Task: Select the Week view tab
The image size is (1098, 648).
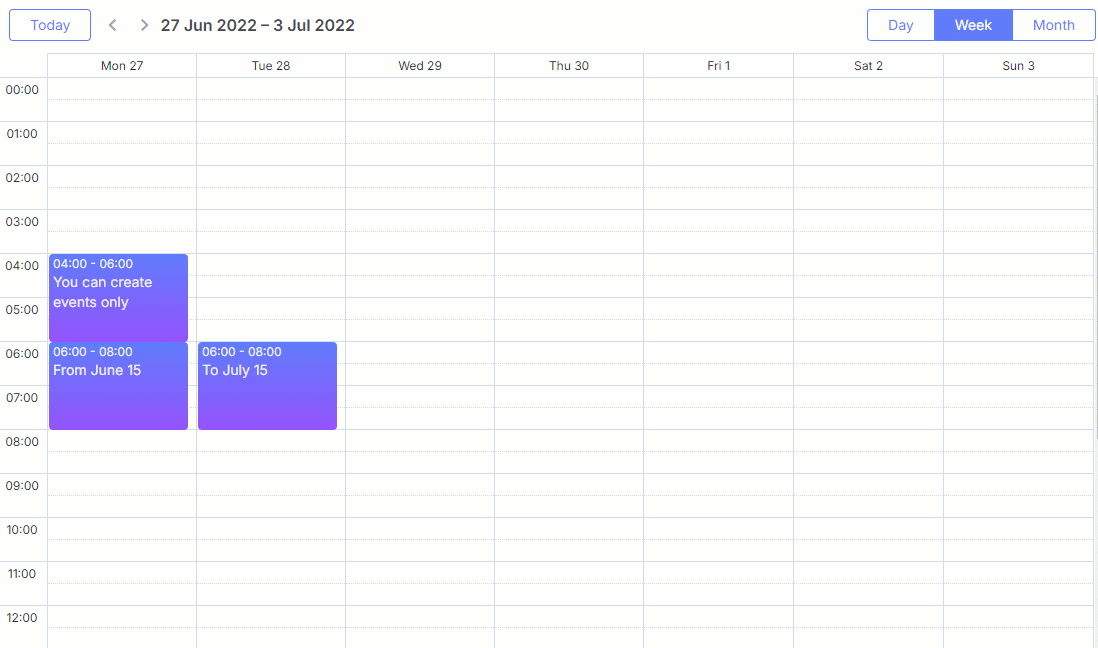Action: coord(973,25)
